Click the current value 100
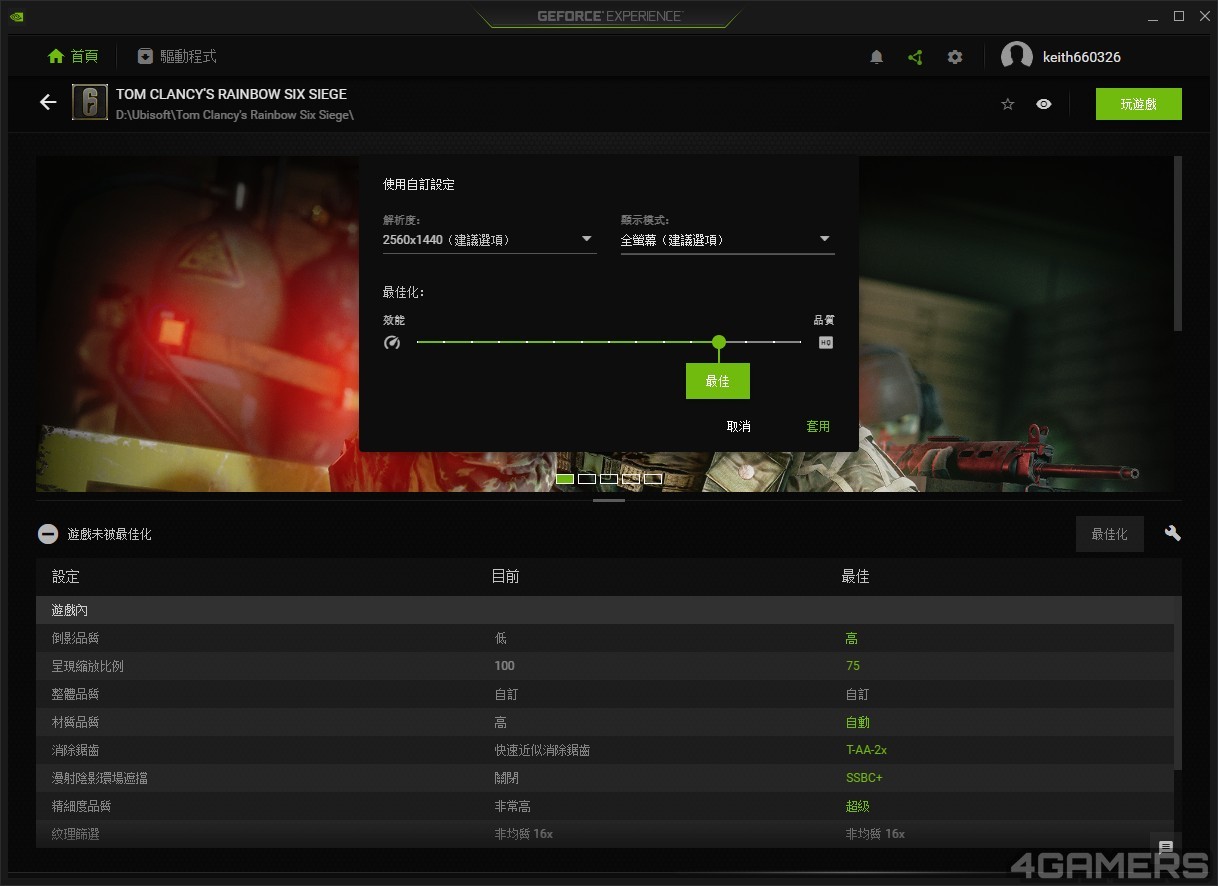The image size is (1218, 886). point(504,666)
